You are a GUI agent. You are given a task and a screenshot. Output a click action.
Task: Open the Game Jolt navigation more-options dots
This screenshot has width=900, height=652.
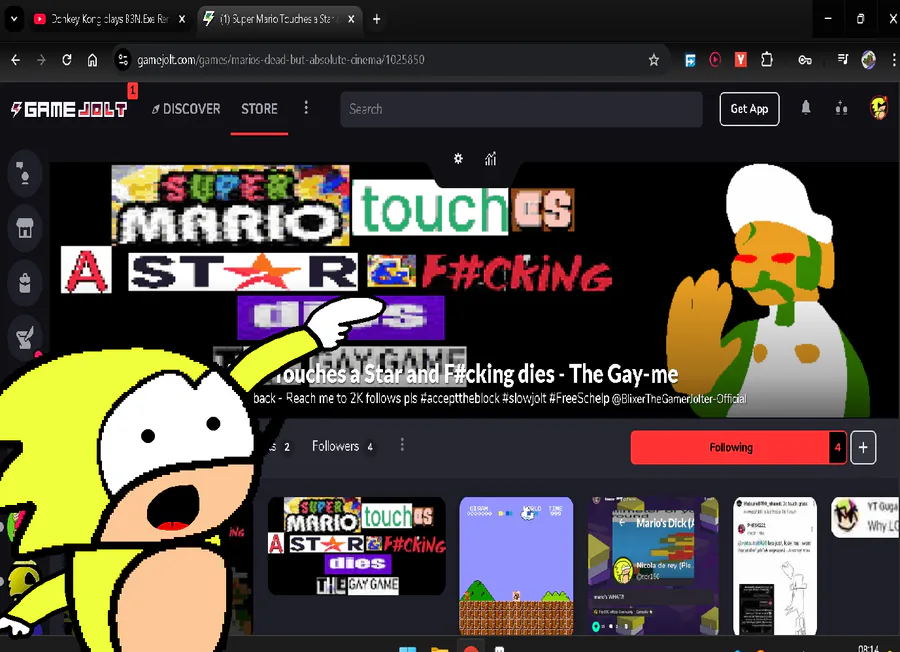pos(306,108)
